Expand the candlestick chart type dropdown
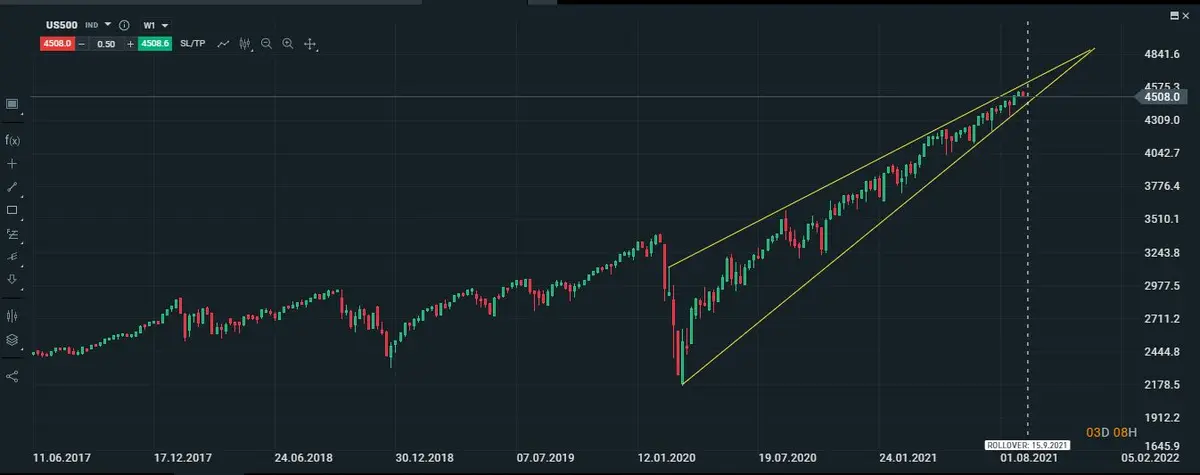Image resolution: width=1200 pixels, height=475 pixels. coord(245,44)
